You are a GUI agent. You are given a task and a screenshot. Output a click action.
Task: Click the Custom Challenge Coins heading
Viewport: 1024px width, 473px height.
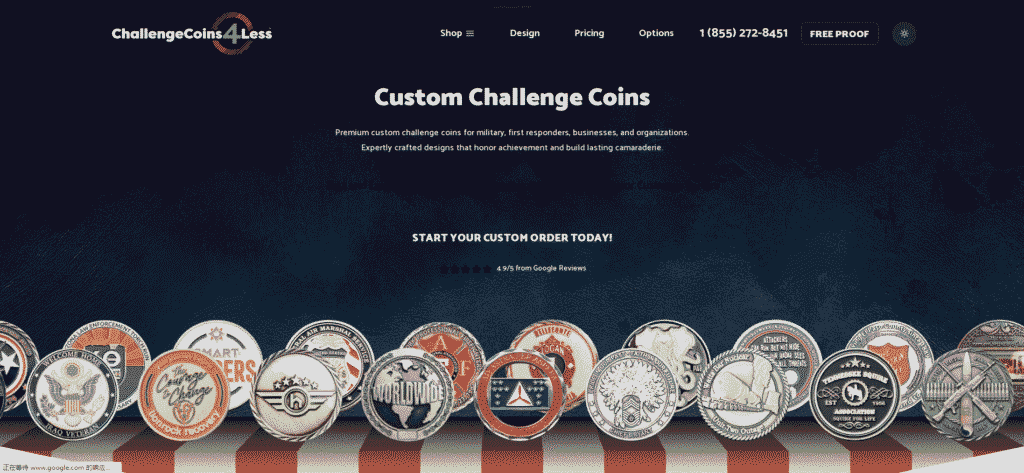[512, 97]
